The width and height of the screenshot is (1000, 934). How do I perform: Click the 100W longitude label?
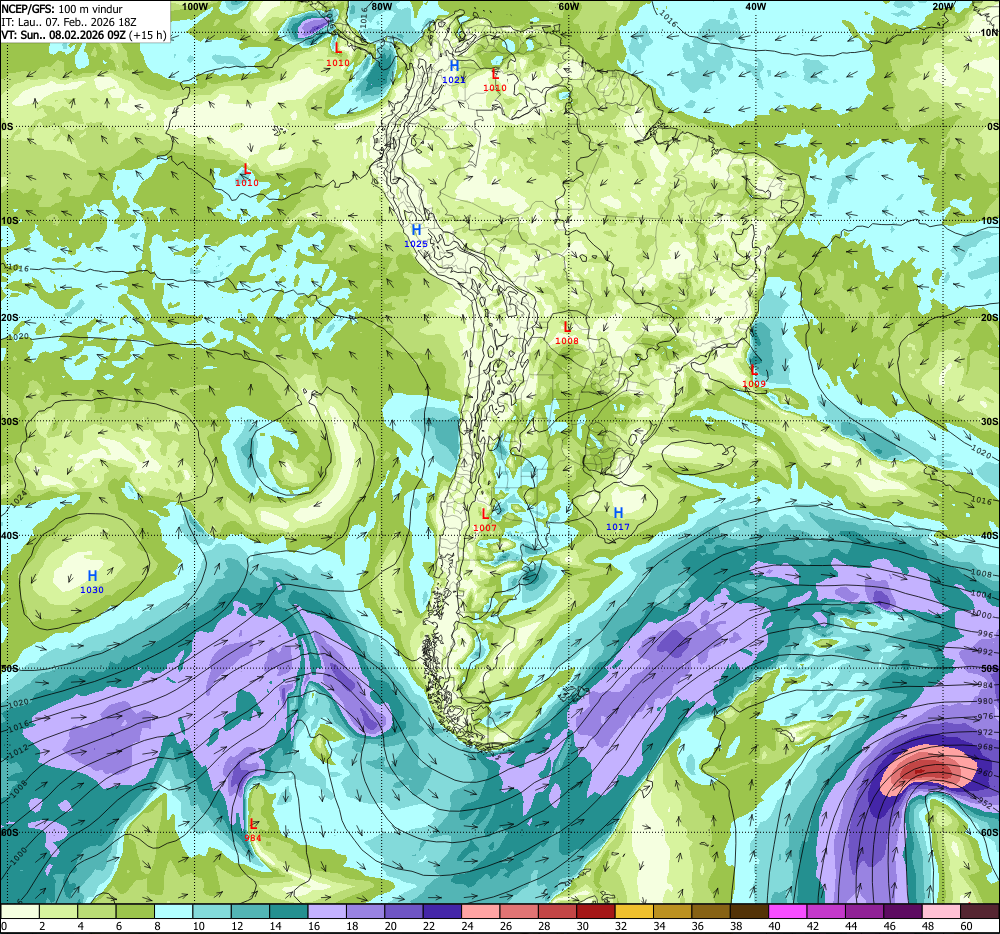(195, 6)
